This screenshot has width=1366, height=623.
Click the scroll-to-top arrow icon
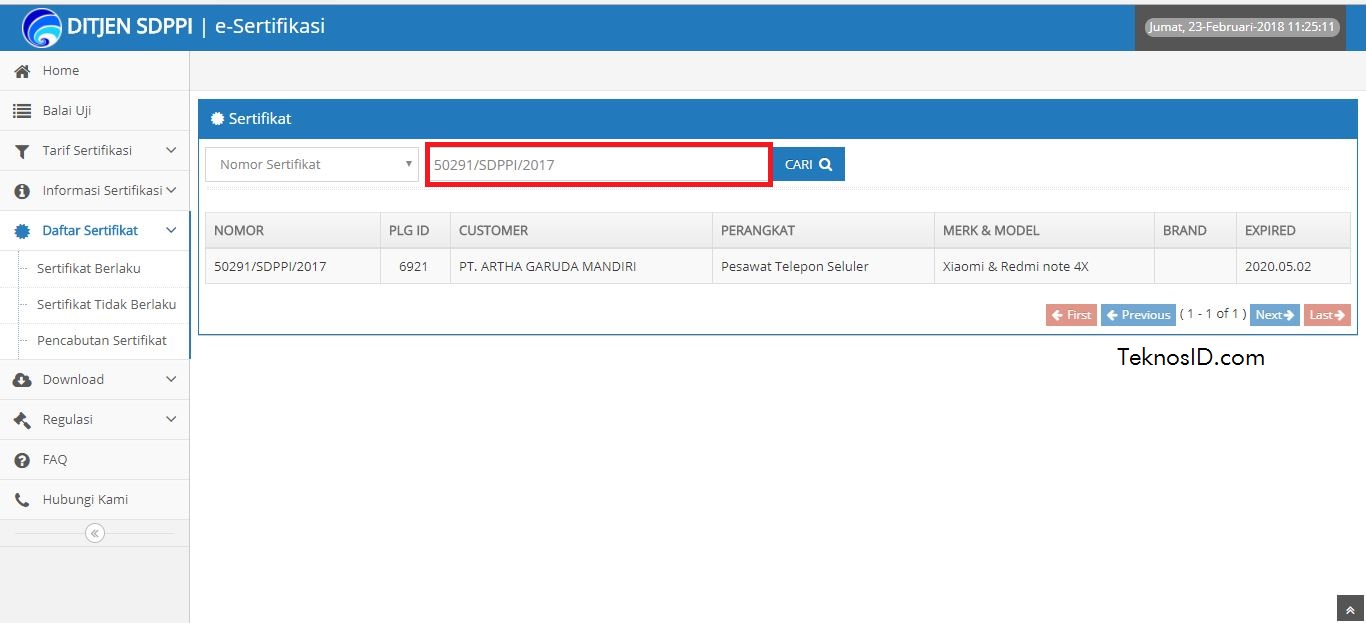click(x=1350, y=609)
